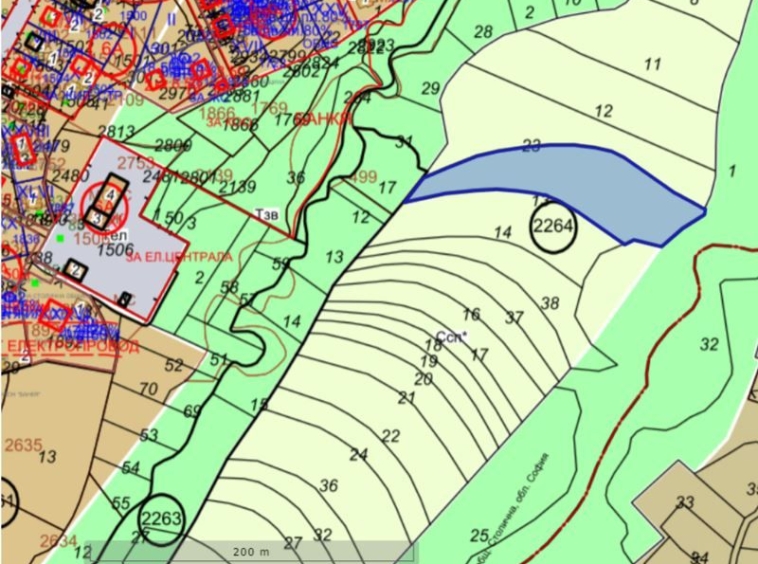Image resolution: width=758 pixels, height=564 pixels.
Task: Click the brown 2635 label
Action: (x=23, y=445)
